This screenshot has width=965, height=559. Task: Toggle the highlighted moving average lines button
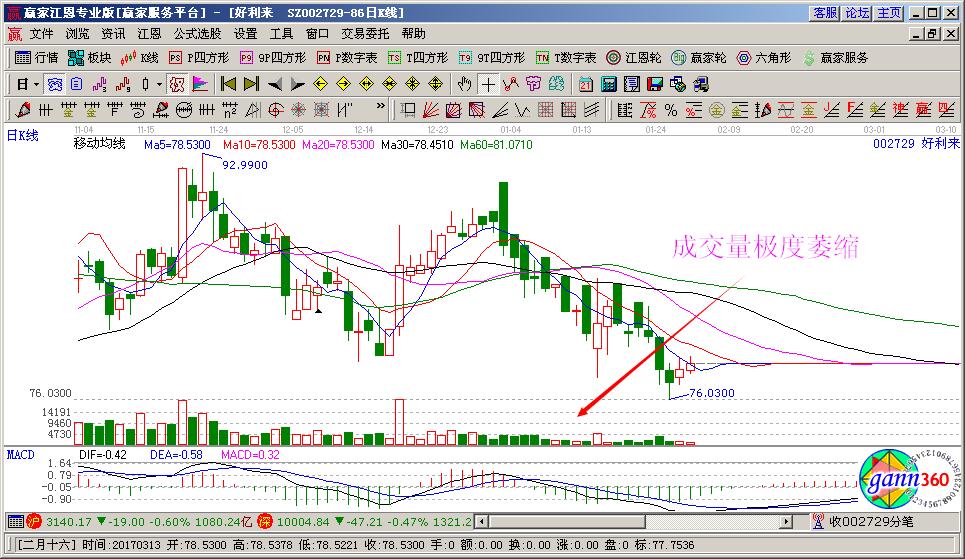pos(56,84)
